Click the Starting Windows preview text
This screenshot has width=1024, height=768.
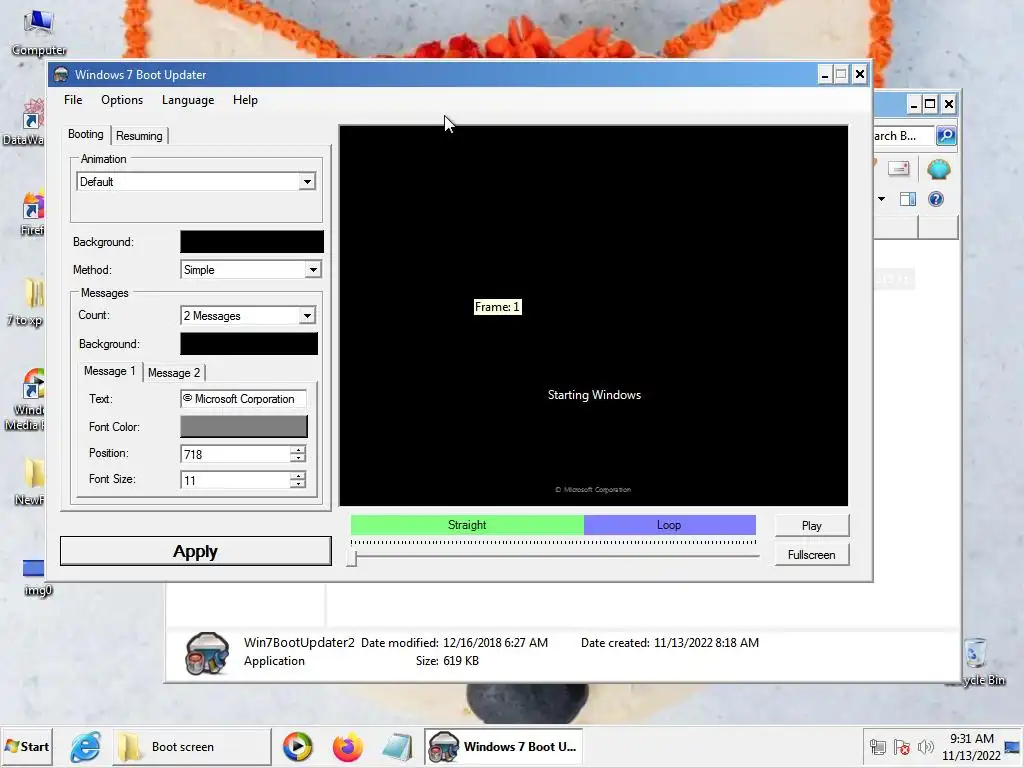pos(594,395)
